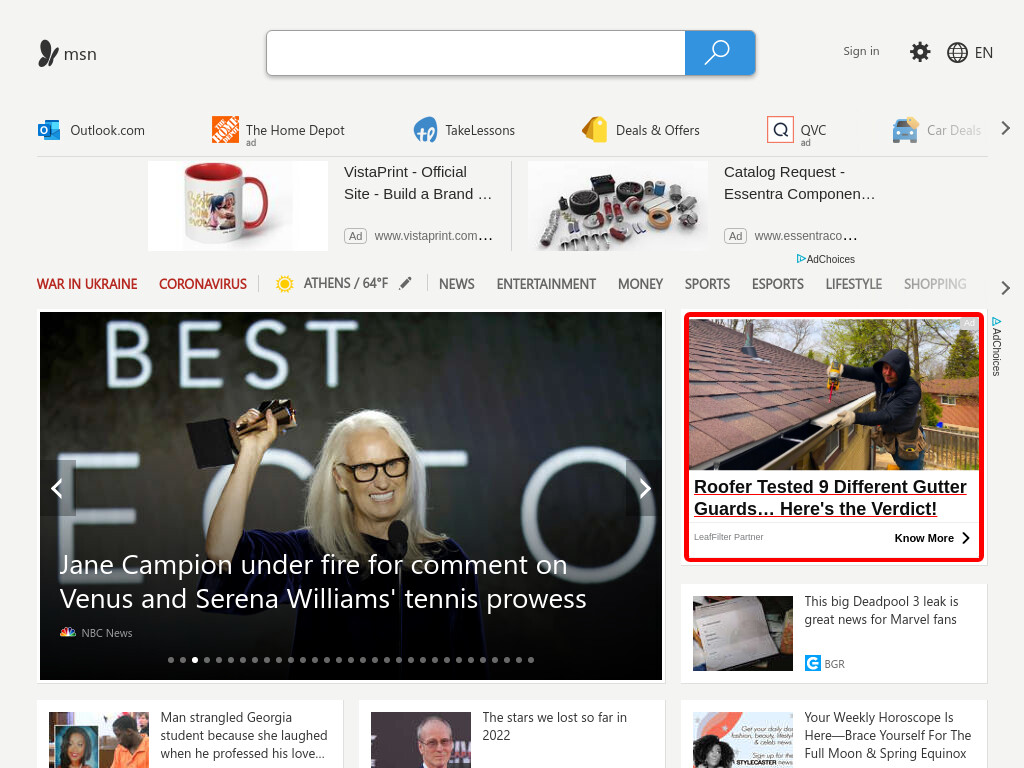Click the MSN butterfly logo

pyautogui.click(x=48, y=54)
